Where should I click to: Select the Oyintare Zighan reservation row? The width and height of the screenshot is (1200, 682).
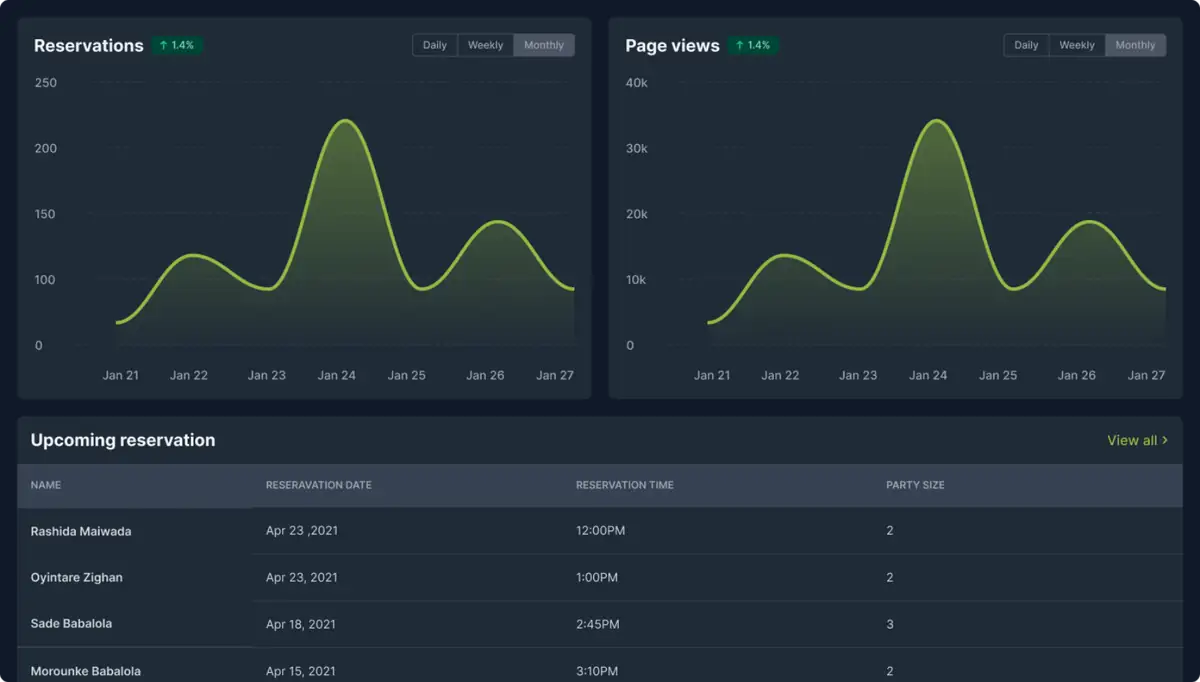[600, 577]
